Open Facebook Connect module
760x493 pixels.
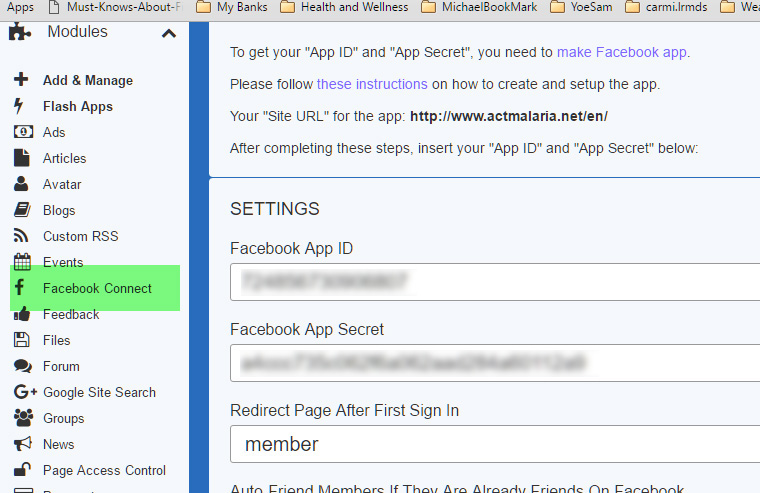(x=97, y=288)
